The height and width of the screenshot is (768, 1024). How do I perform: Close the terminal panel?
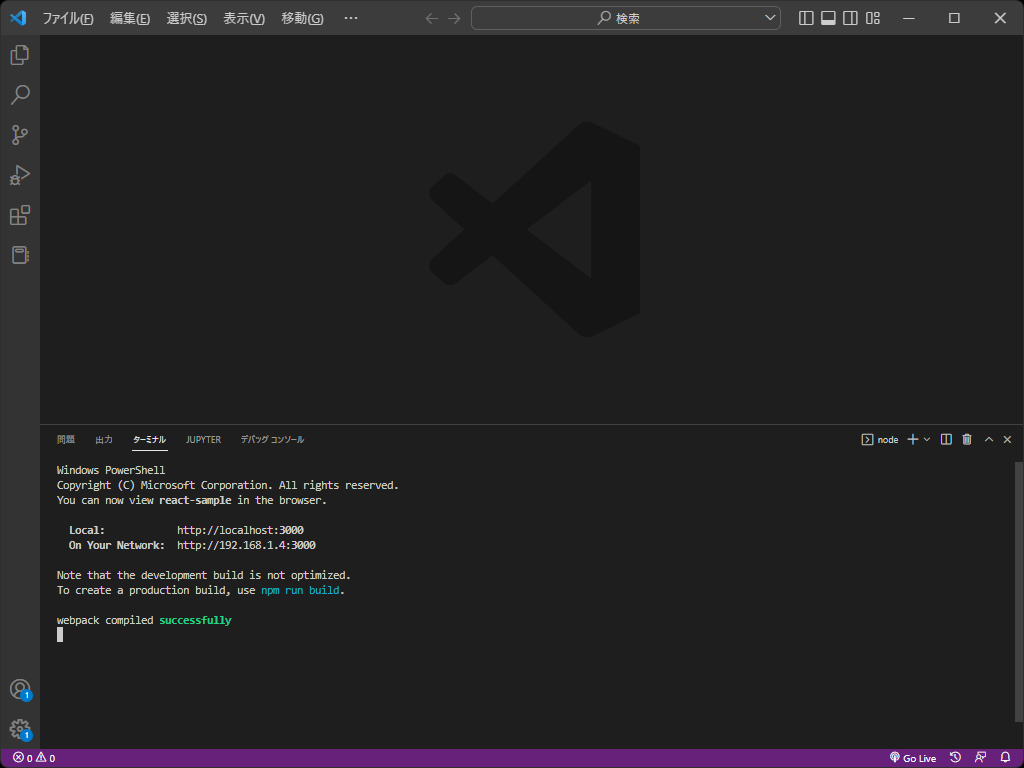click(1007, 440)
